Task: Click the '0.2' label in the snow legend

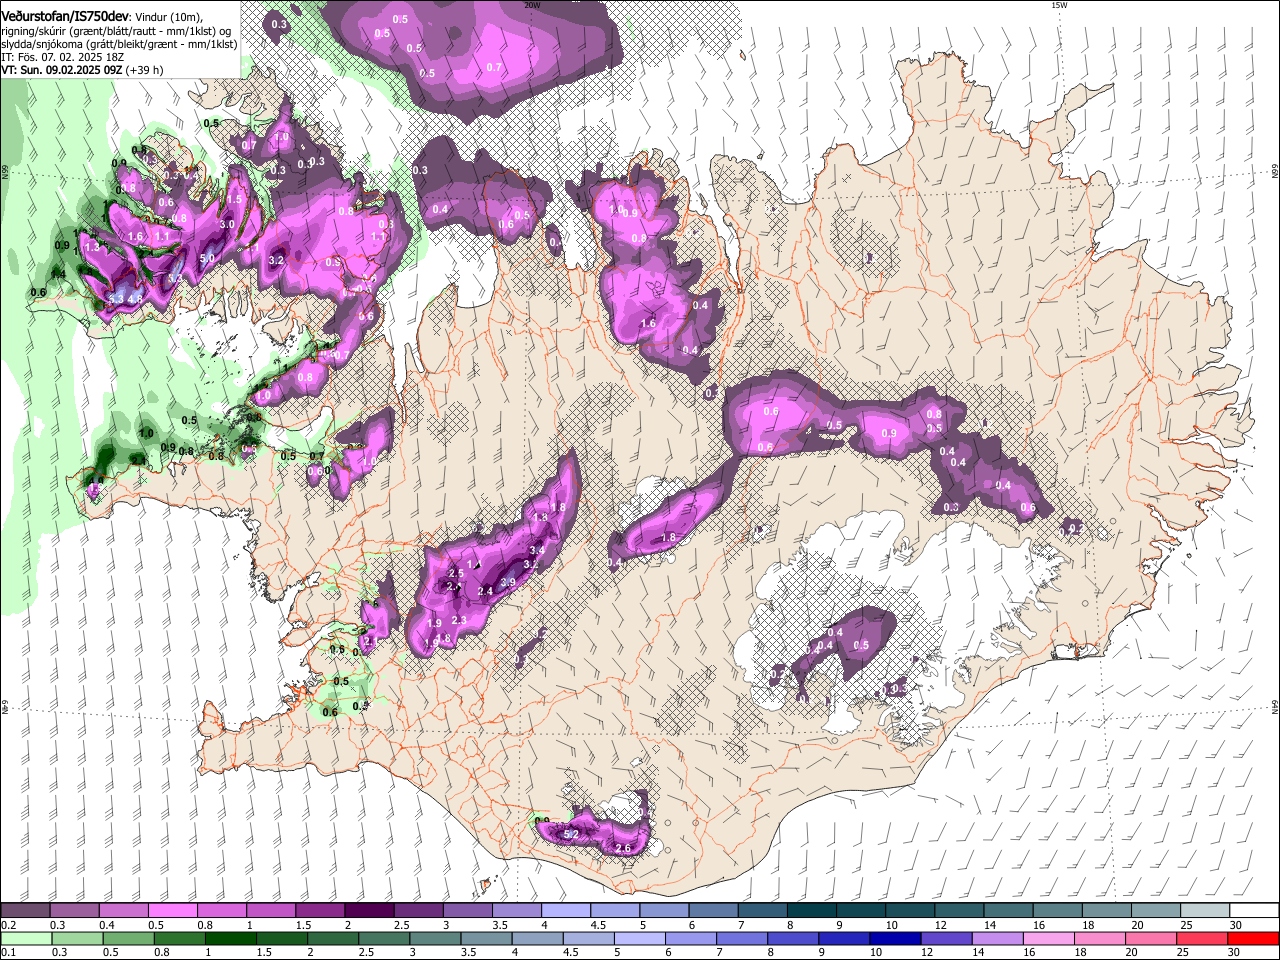Action: pyautogui.click(x=8, y=925)
